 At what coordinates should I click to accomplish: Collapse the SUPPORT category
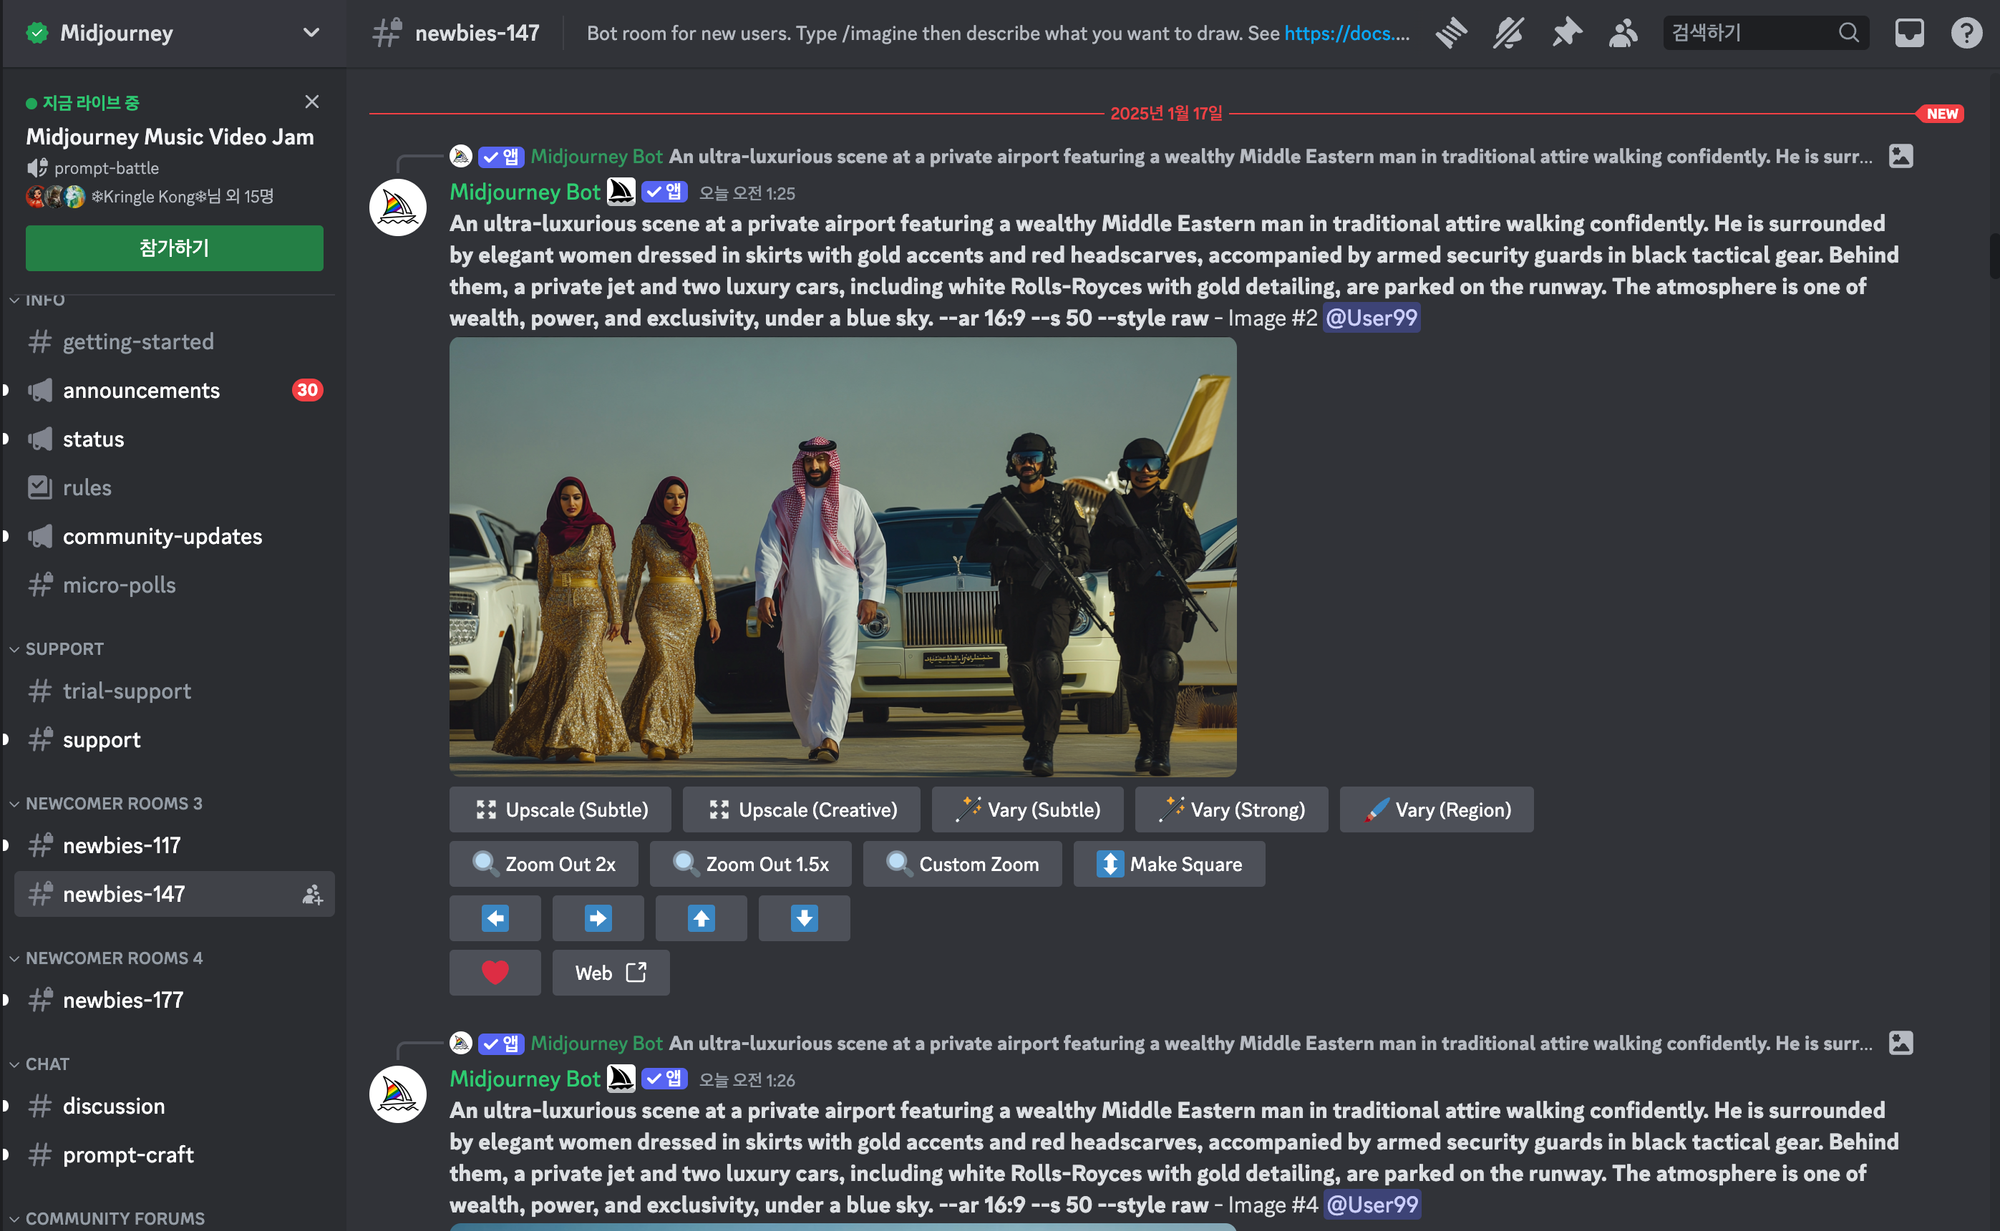click(64, 649)
